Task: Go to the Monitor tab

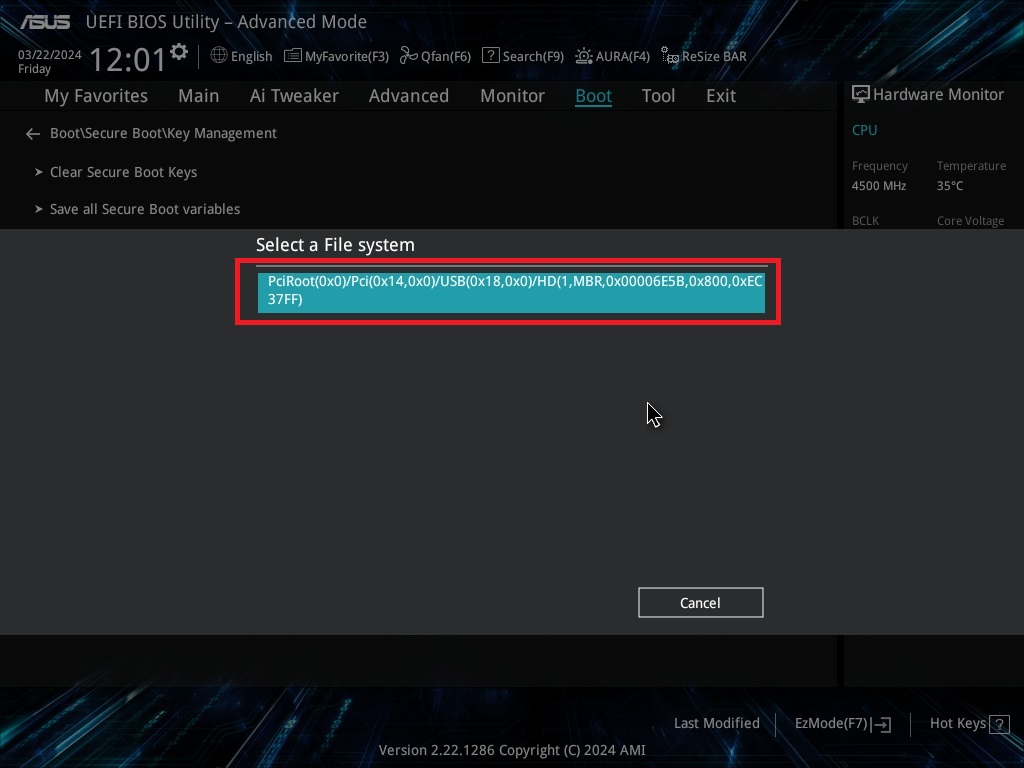Action: (x=512, y=96)
